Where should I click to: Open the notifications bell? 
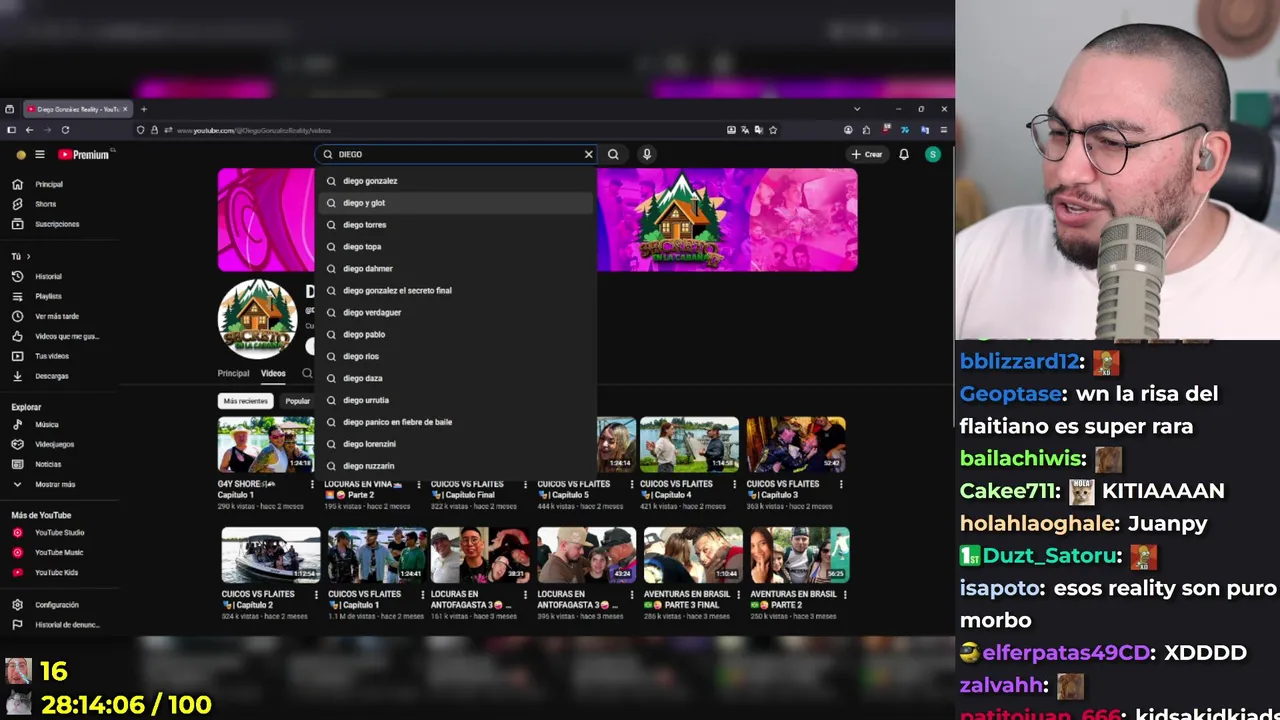coord(904,154)
